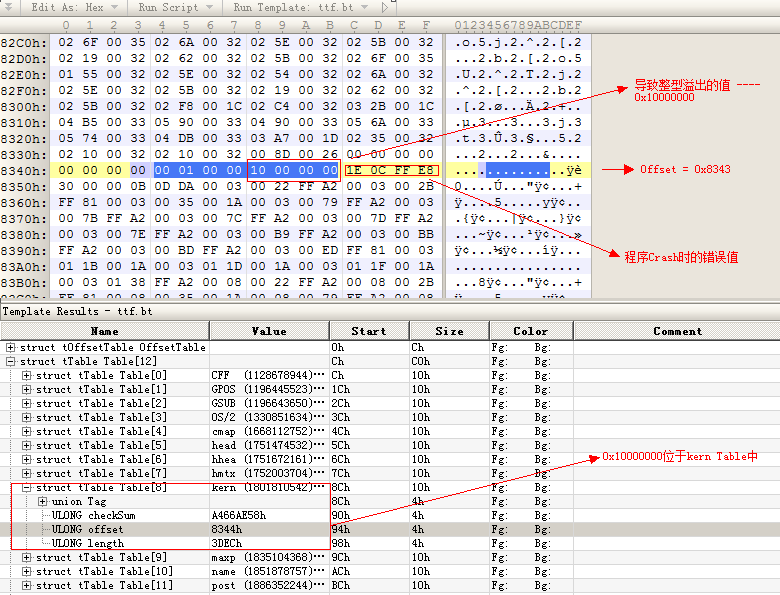Expand Table[2] GSUB struct node
Screen dimensions: 780x595
[x=26, y=403]
